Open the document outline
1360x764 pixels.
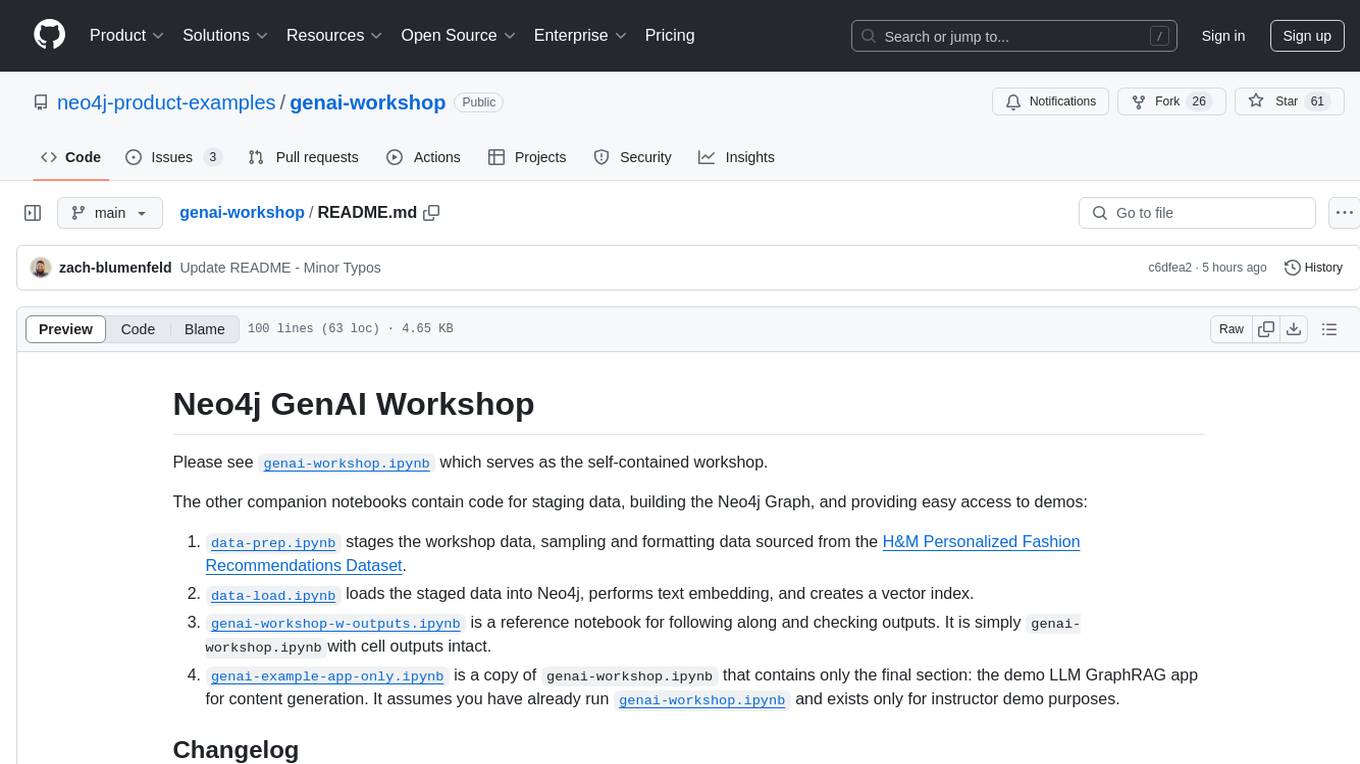pyautogui.click(x=1329, y=329)
